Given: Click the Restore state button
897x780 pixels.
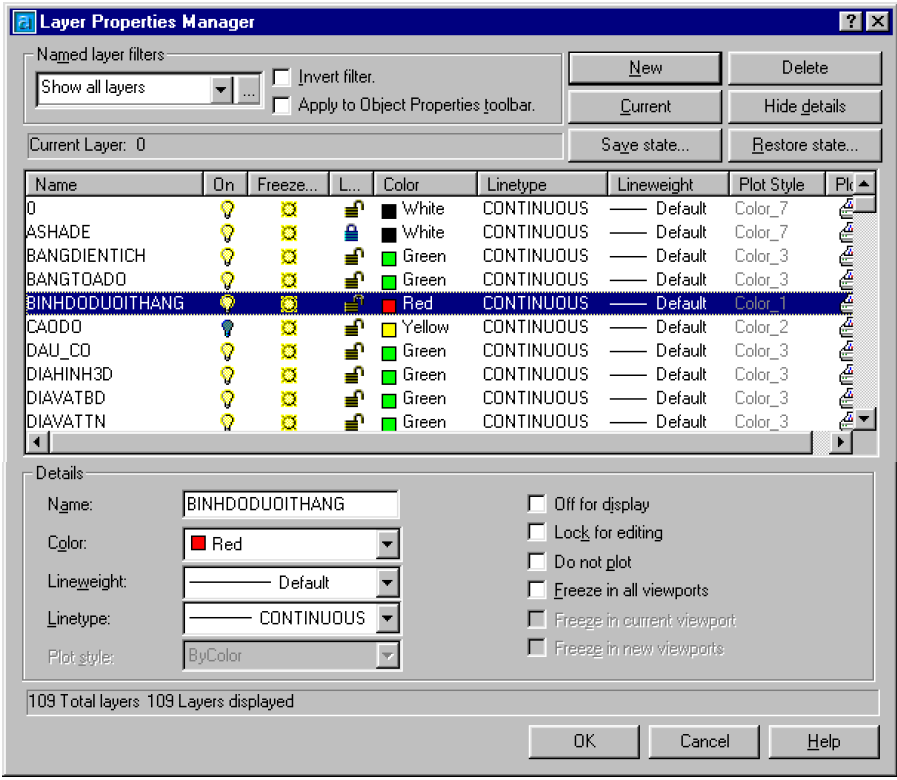Looking at the screenshot, I should tap(804, 145).
